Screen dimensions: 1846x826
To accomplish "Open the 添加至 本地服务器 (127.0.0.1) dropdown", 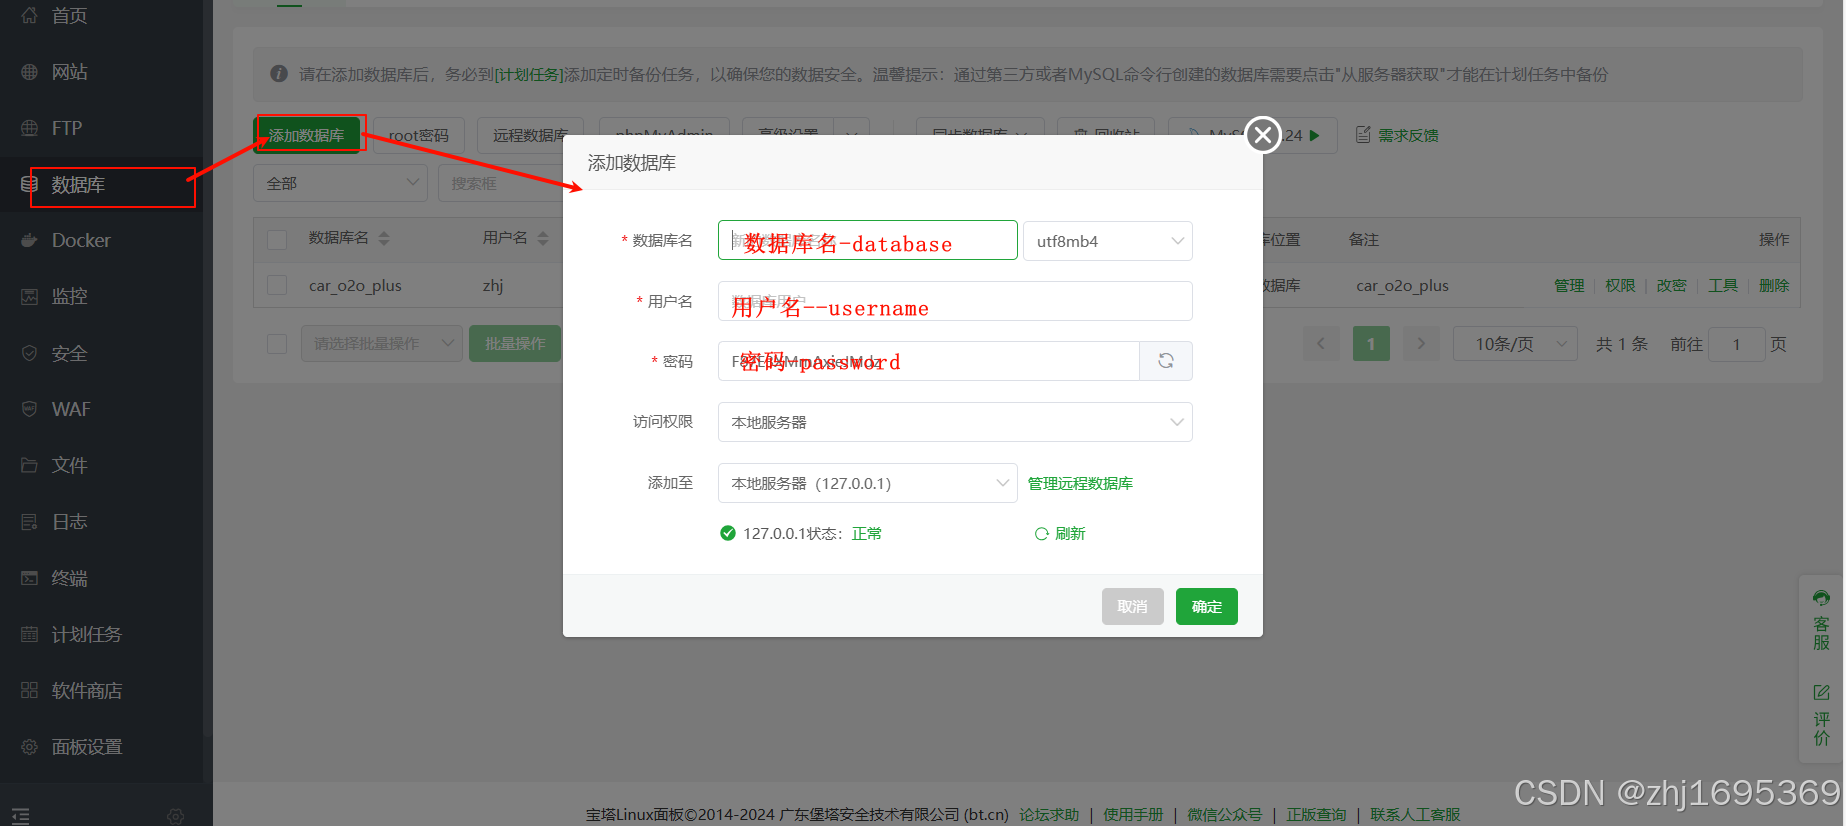I will click(x=868, y=483).
